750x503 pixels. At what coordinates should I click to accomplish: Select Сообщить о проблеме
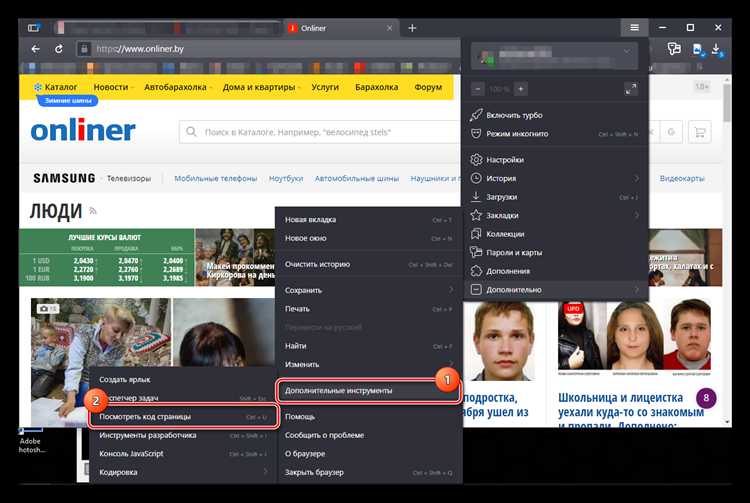[x=368, y=436]
